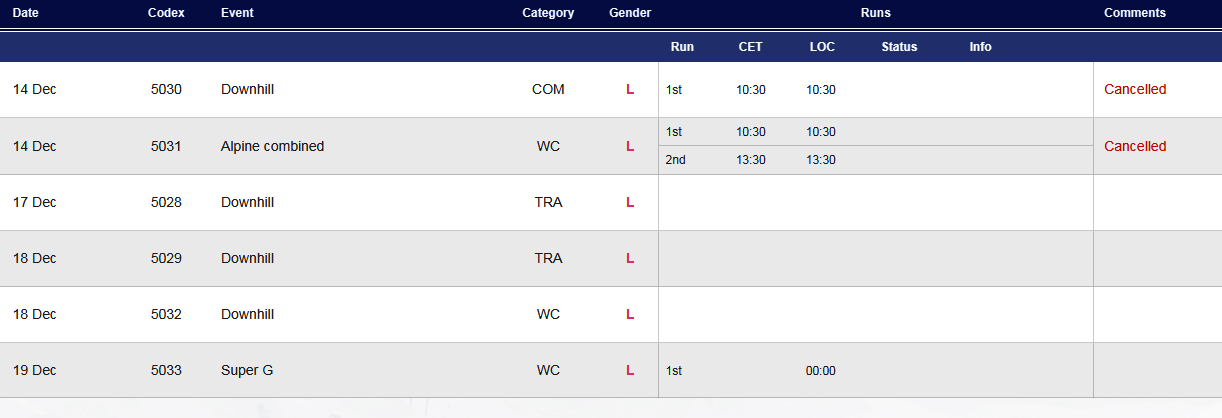Click the Gender column header
This screenshot has height=418, width=1222.
tap(630, 13)
